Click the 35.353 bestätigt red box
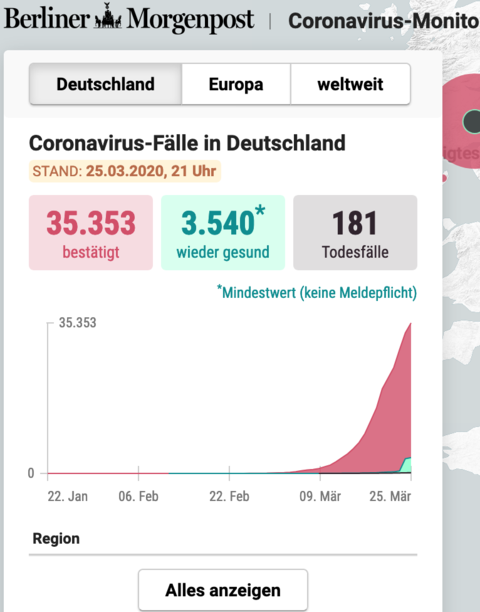480x612 pixels. [91, 233]
